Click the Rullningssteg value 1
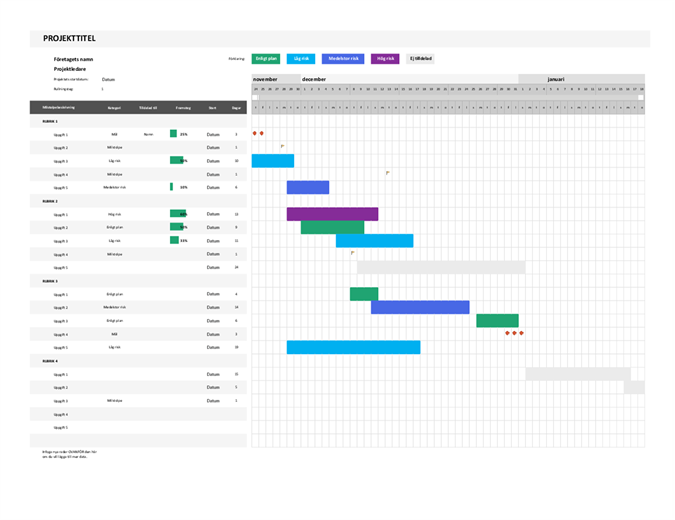This screenshot has width=675, height=520. pos(102,89)
